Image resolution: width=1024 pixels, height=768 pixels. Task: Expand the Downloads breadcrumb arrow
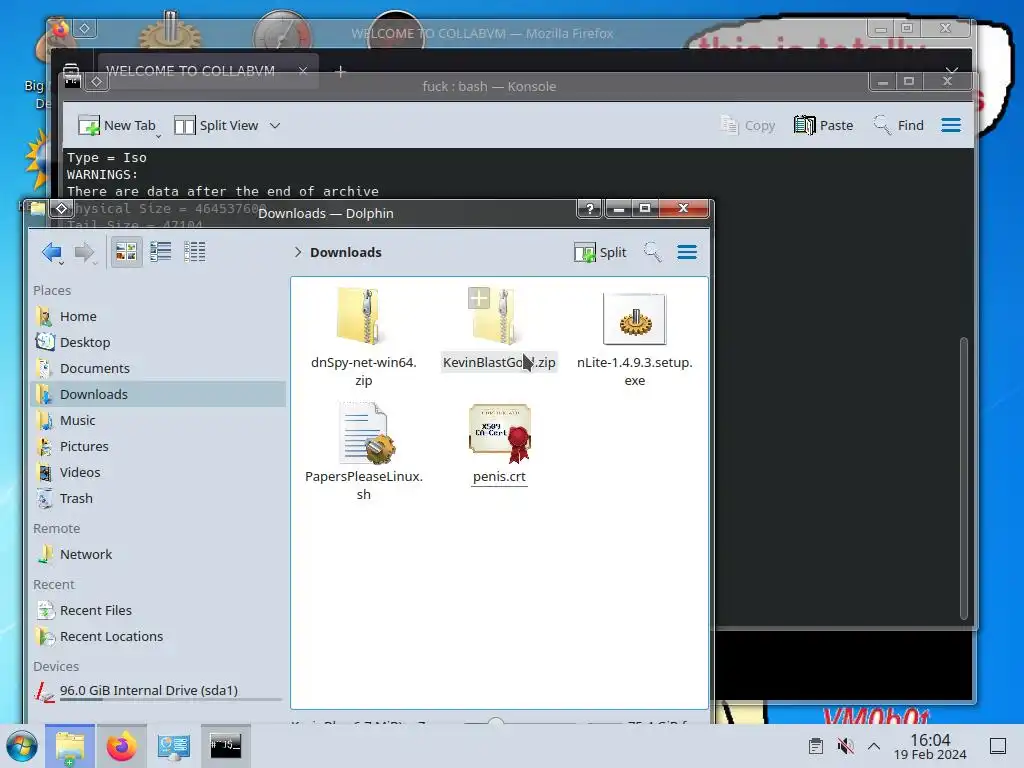[x=298, y=252]
